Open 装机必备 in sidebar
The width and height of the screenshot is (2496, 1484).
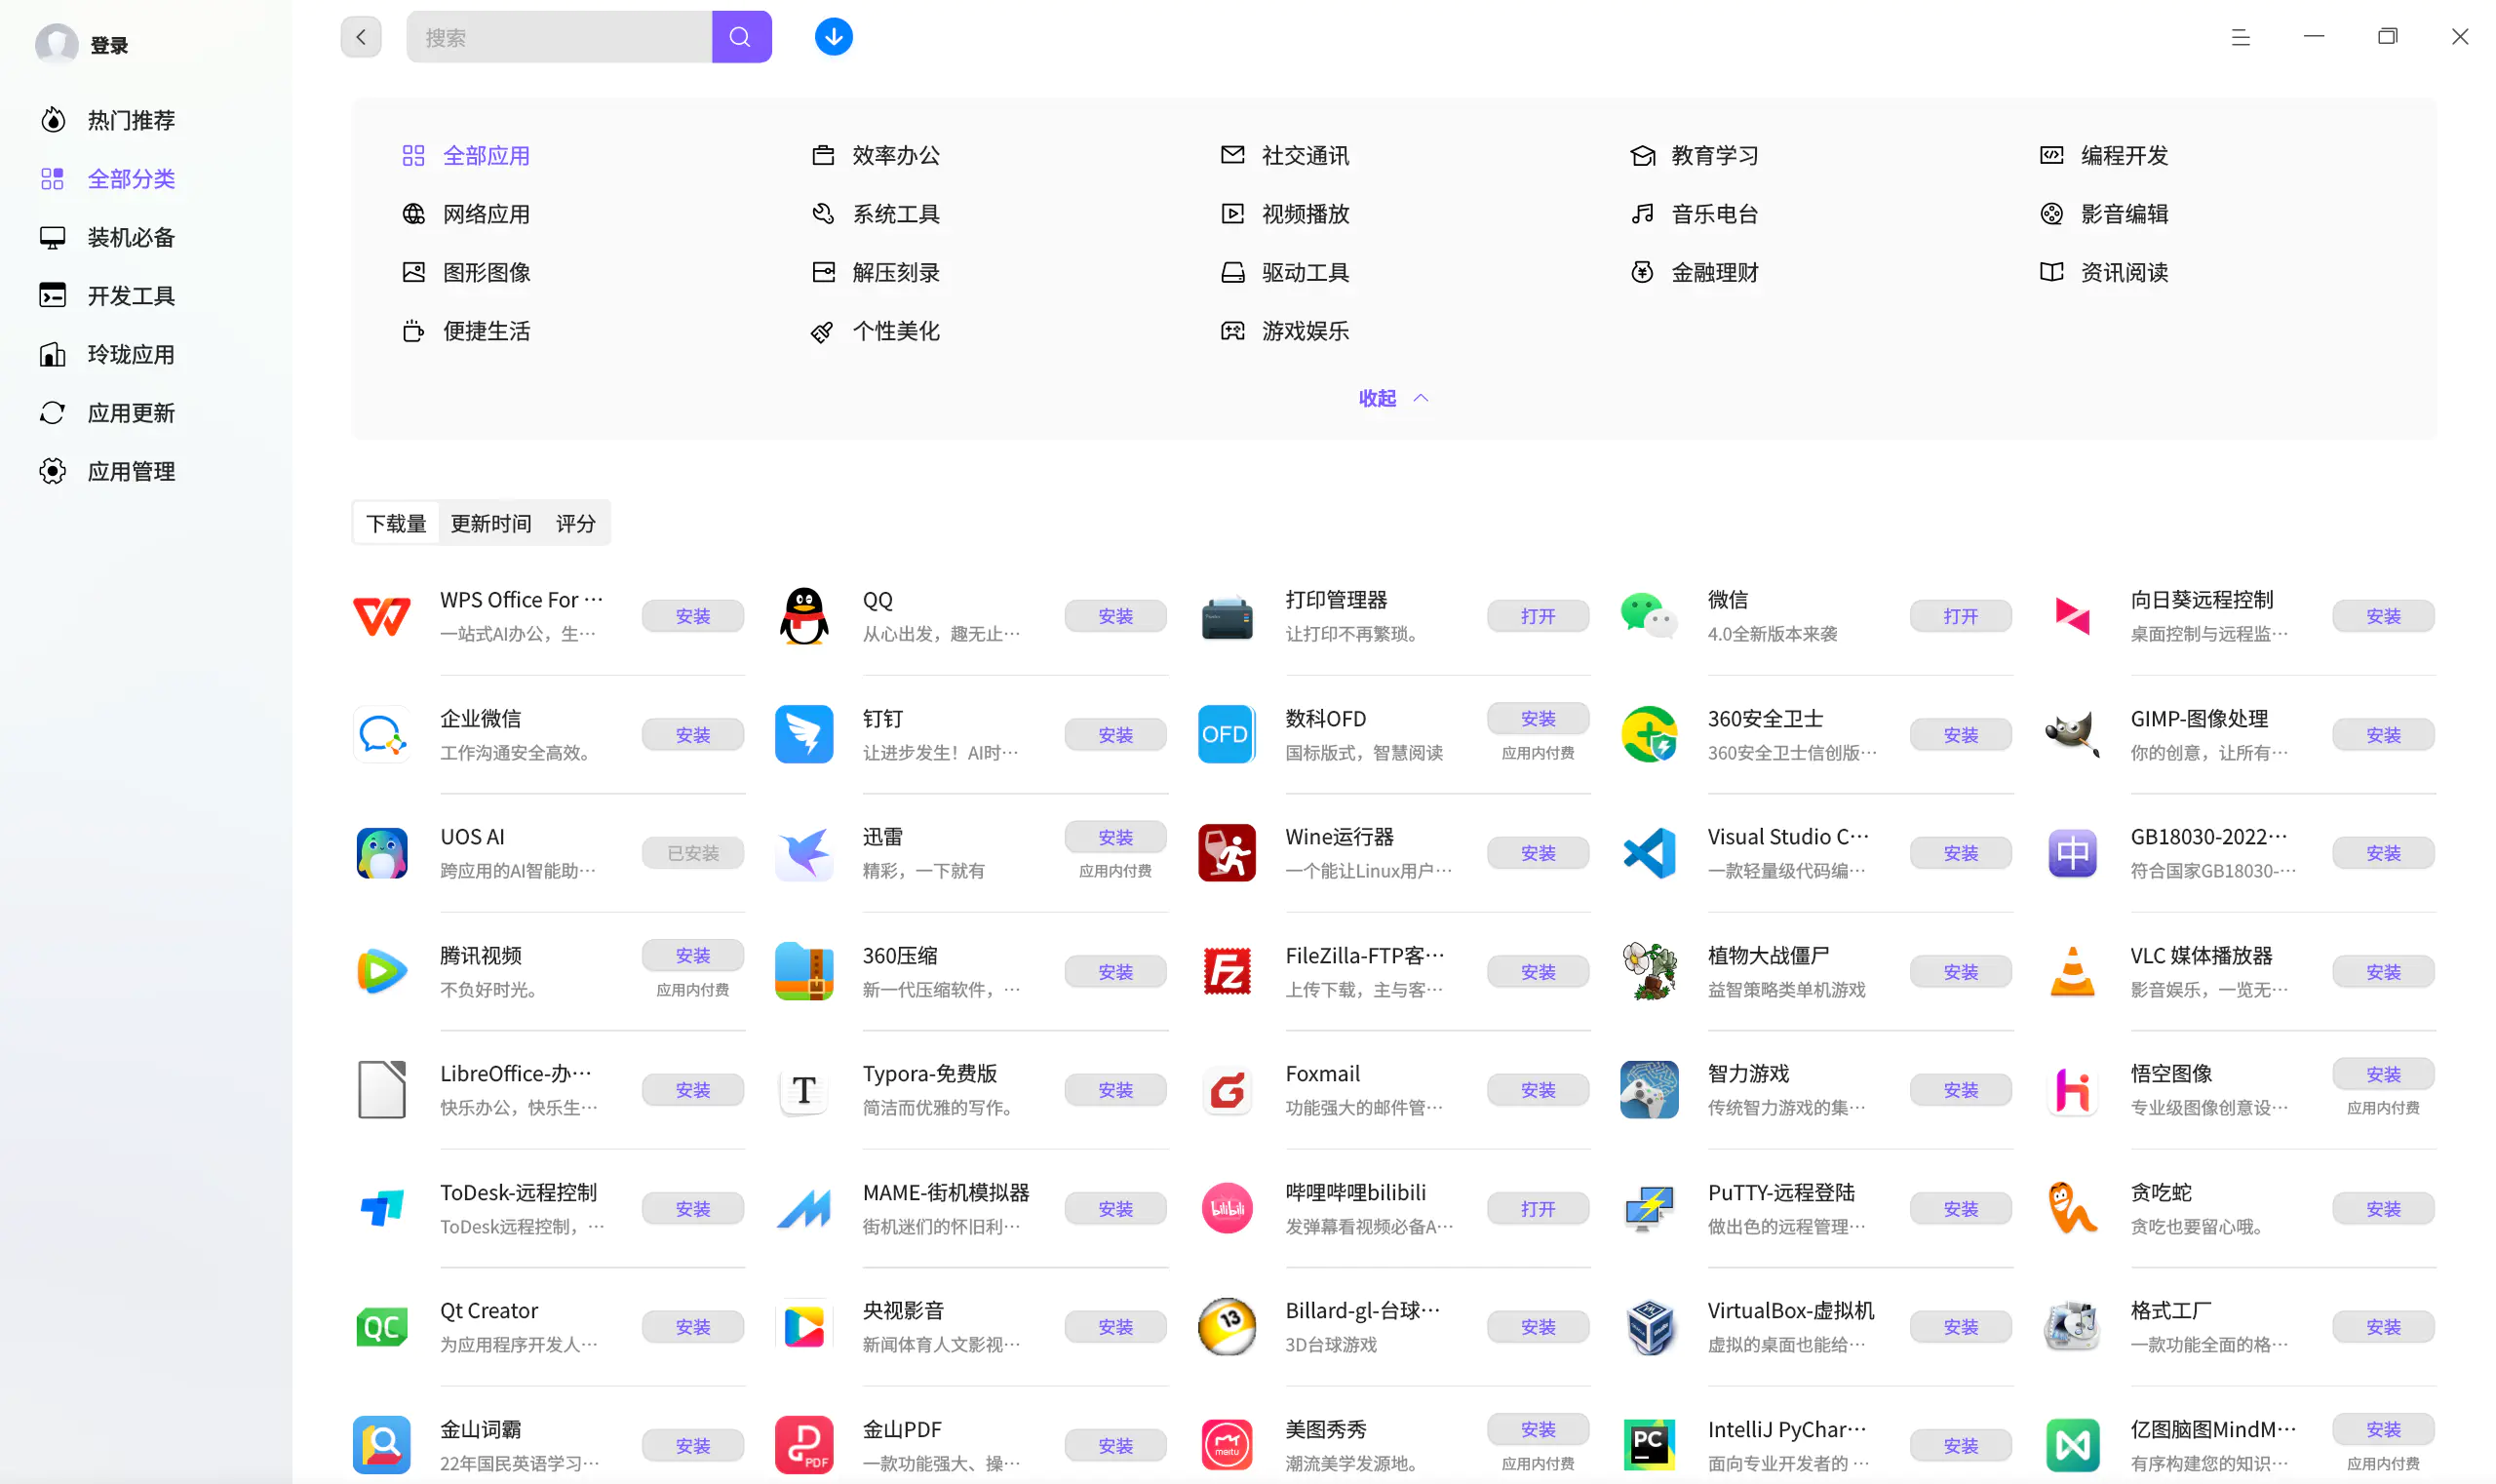tap(130, 237)
